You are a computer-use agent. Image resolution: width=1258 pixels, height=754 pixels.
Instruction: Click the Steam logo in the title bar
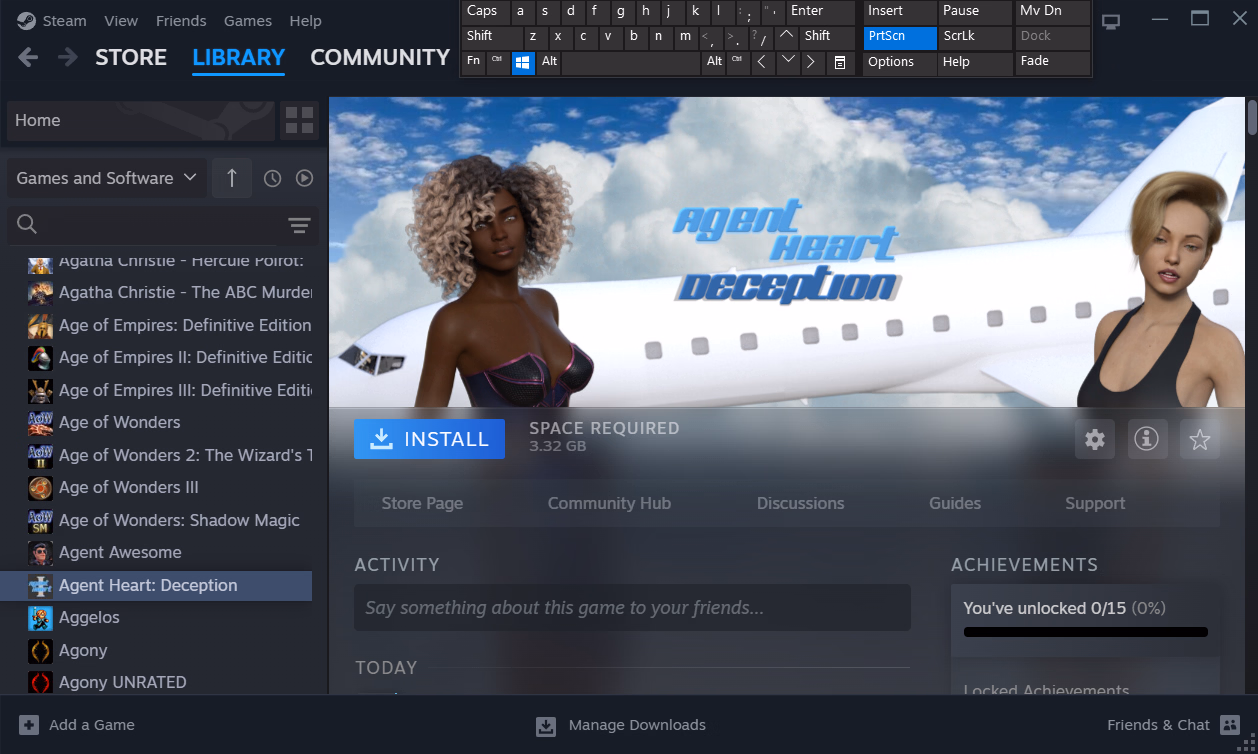tap(26, 20)
